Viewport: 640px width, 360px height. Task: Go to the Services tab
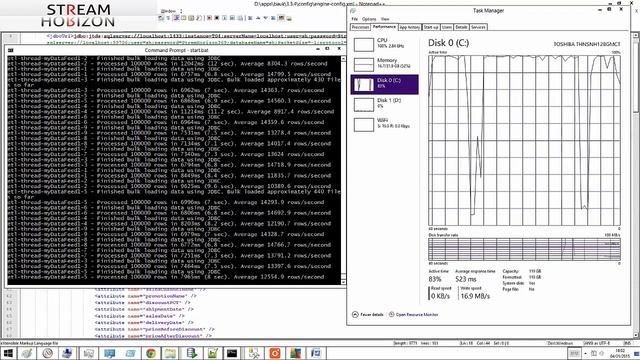click(478, 27)
